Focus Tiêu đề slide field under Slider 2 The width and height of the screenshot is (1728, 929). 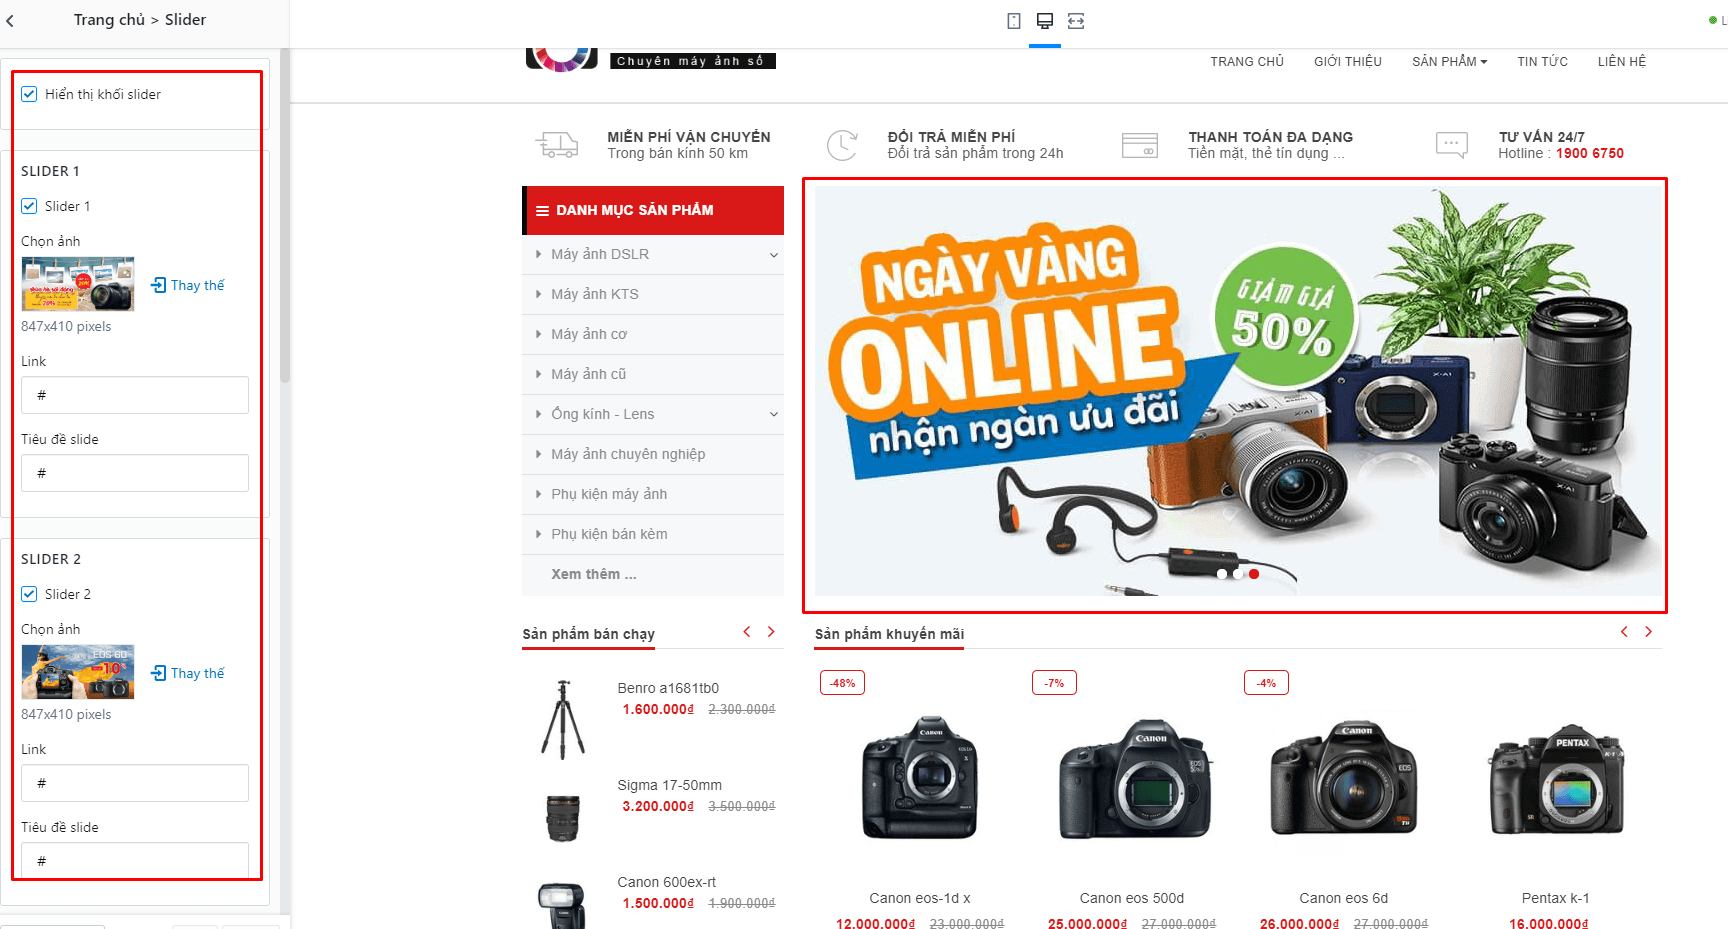point(135,861)
